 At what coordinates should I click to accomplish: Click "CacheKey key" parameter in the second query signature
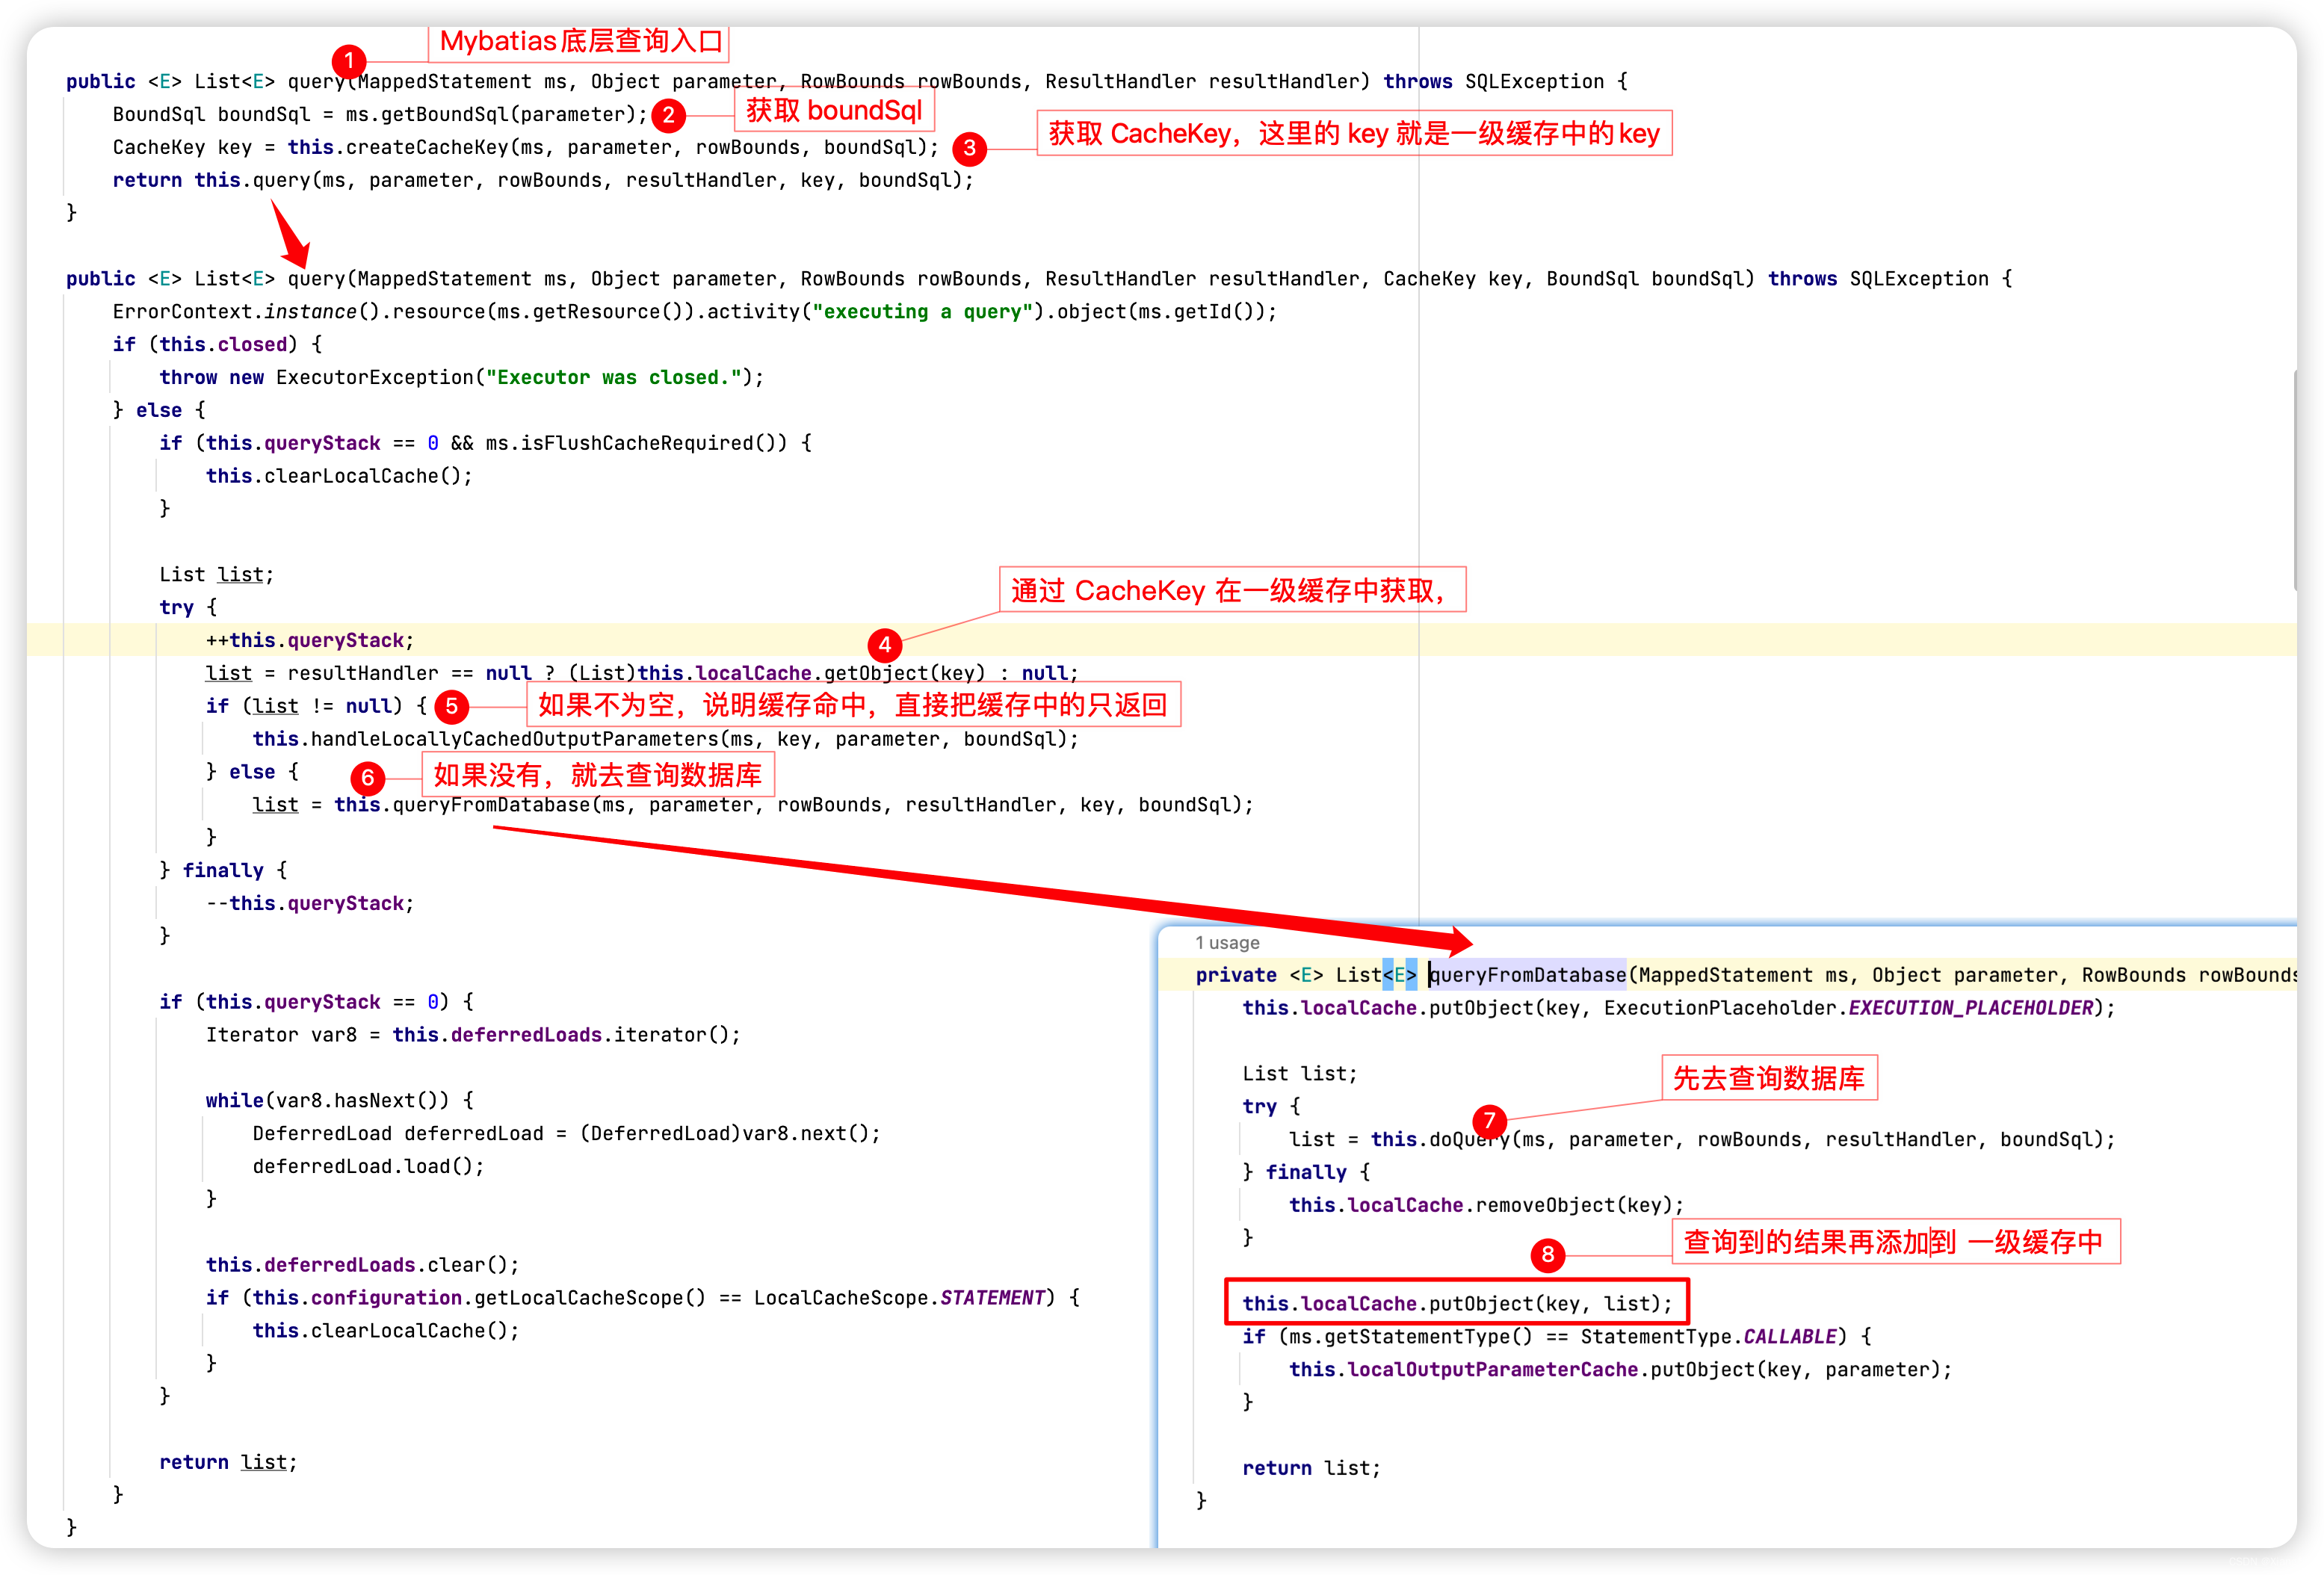(x=1452, y=278)
